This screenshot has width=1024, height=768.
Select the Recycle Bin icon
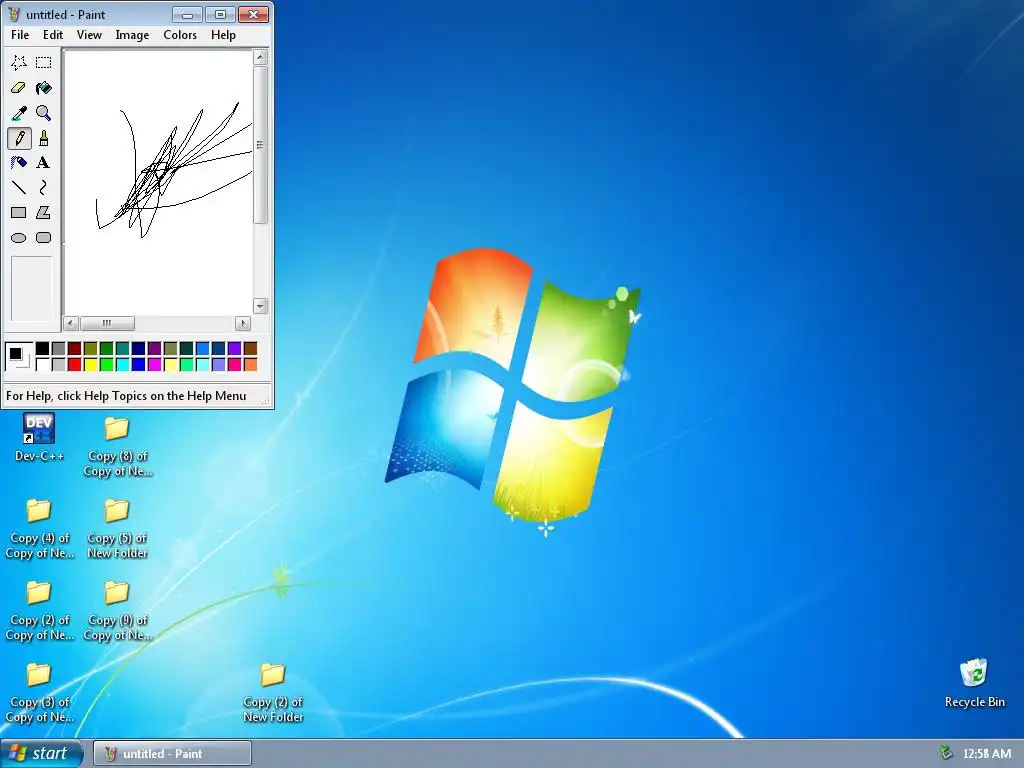click(x=974, y=682)
